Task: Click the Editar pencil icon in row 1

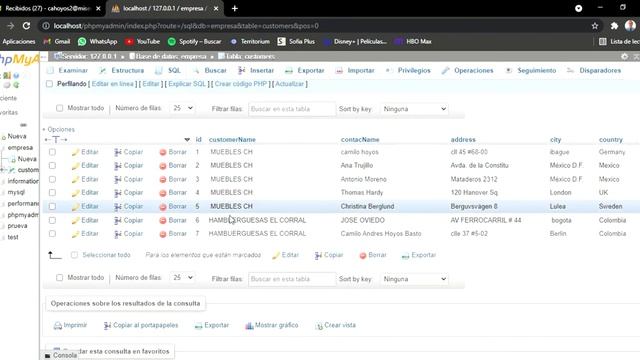Action: tap(75, 152)
